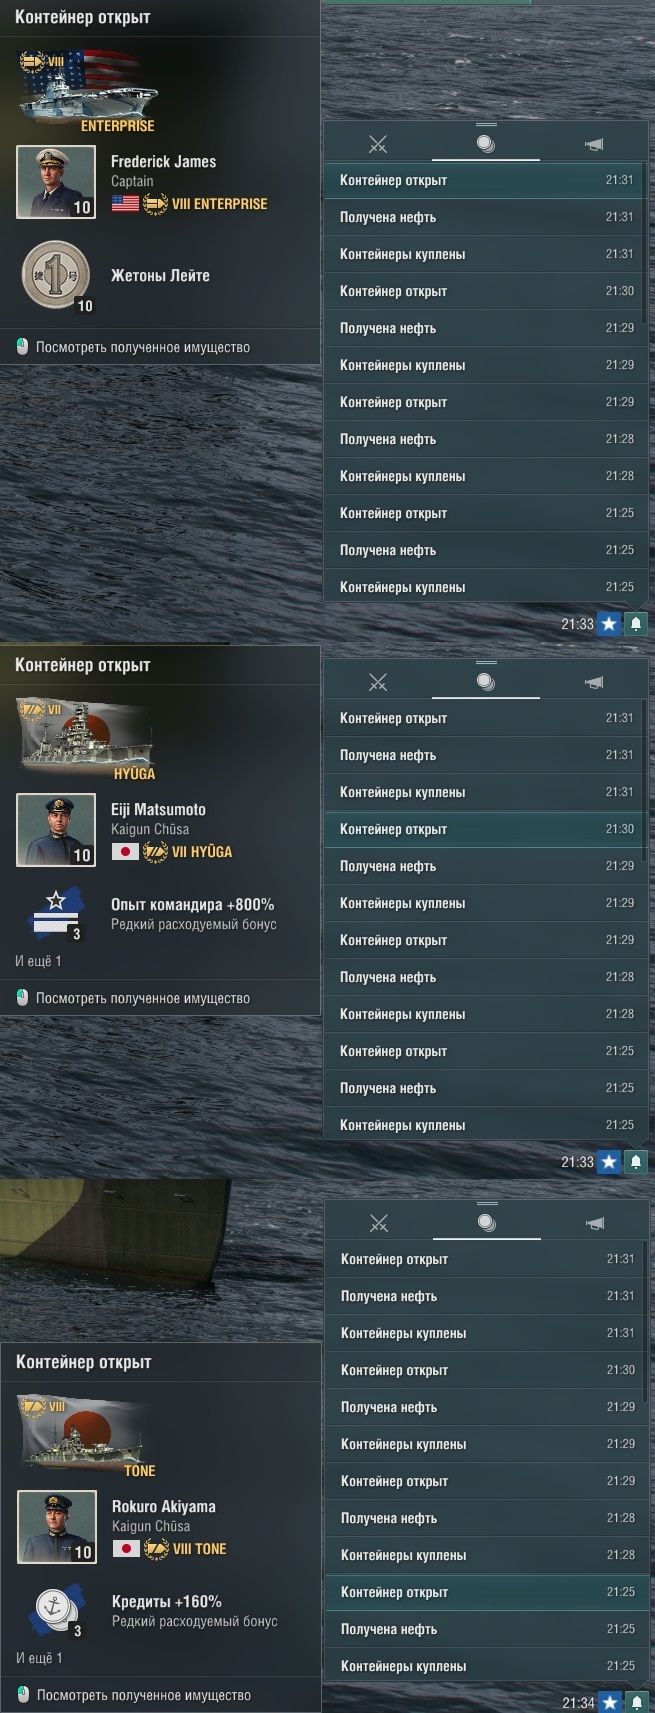Image resolution: width=655 pixels, height=1713 pixels.
Task: Click the Tone cruiser ship image
Action: click(x=88, y=1435)
